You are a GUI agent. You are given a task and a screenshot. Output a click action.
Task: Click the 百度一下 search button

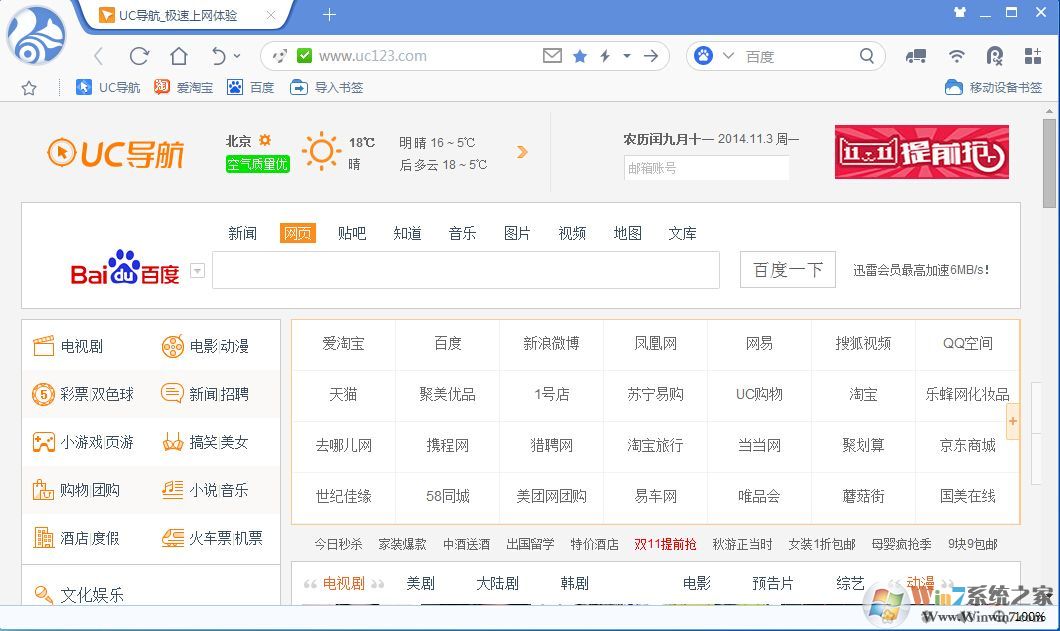pos(786,269)
